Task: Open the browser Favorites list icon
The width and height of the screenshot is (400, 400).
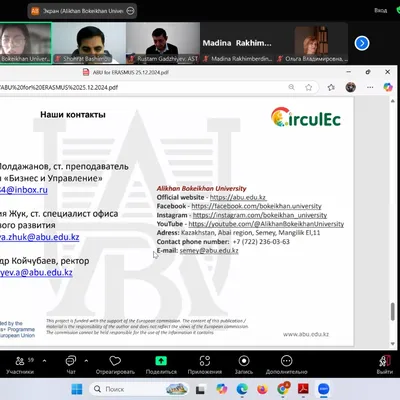Action: [x=331, y=87]
